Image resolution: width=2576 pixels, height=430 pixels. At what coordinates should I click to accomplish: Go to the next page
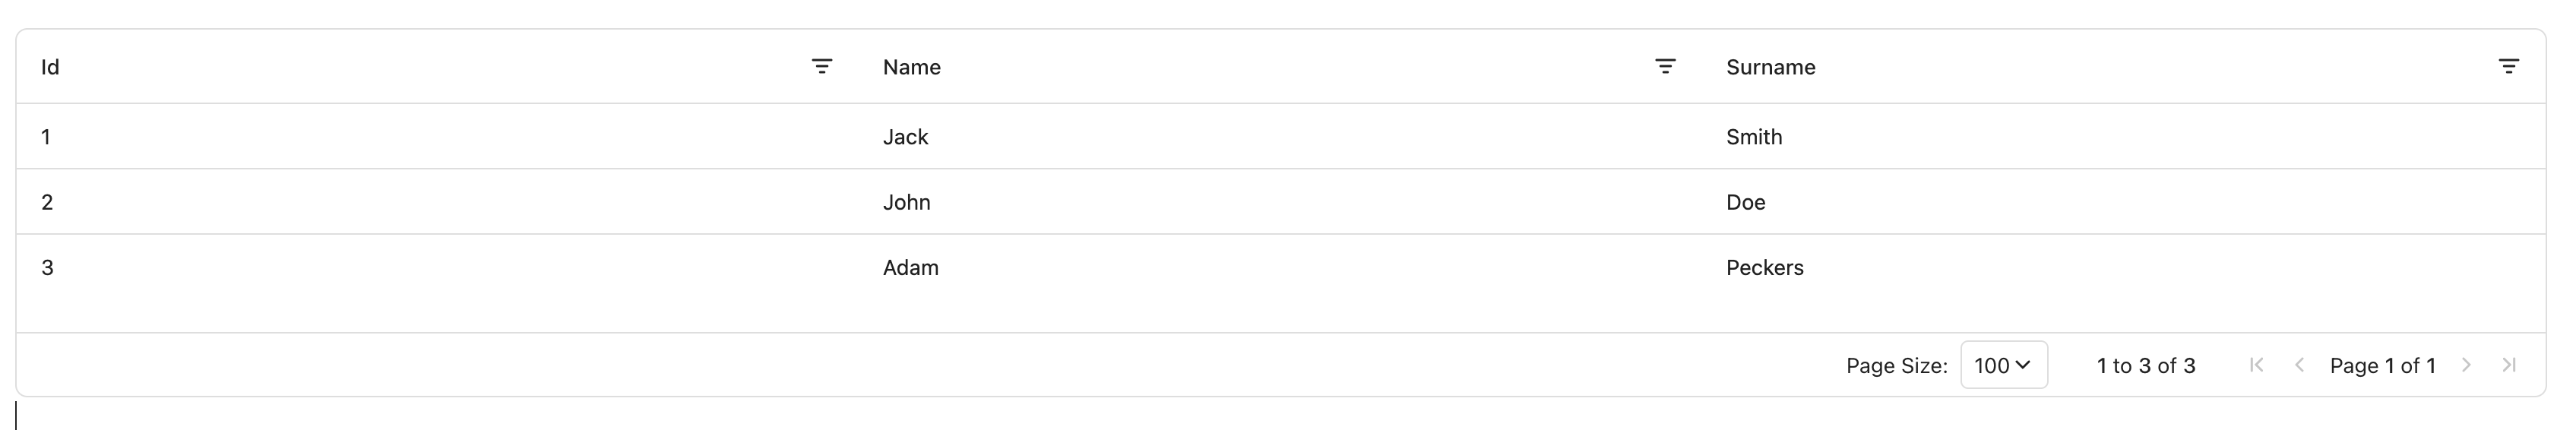(x=2466, y=365)
